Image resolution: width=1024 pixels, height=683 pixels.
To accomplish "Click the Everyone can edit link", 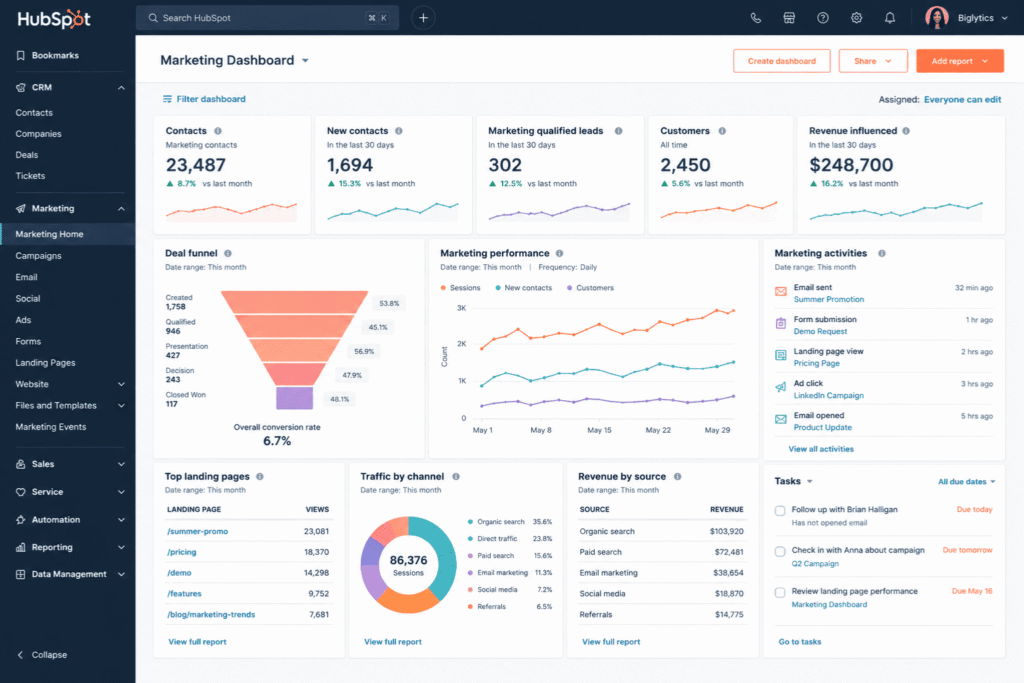I will [962, 99].
